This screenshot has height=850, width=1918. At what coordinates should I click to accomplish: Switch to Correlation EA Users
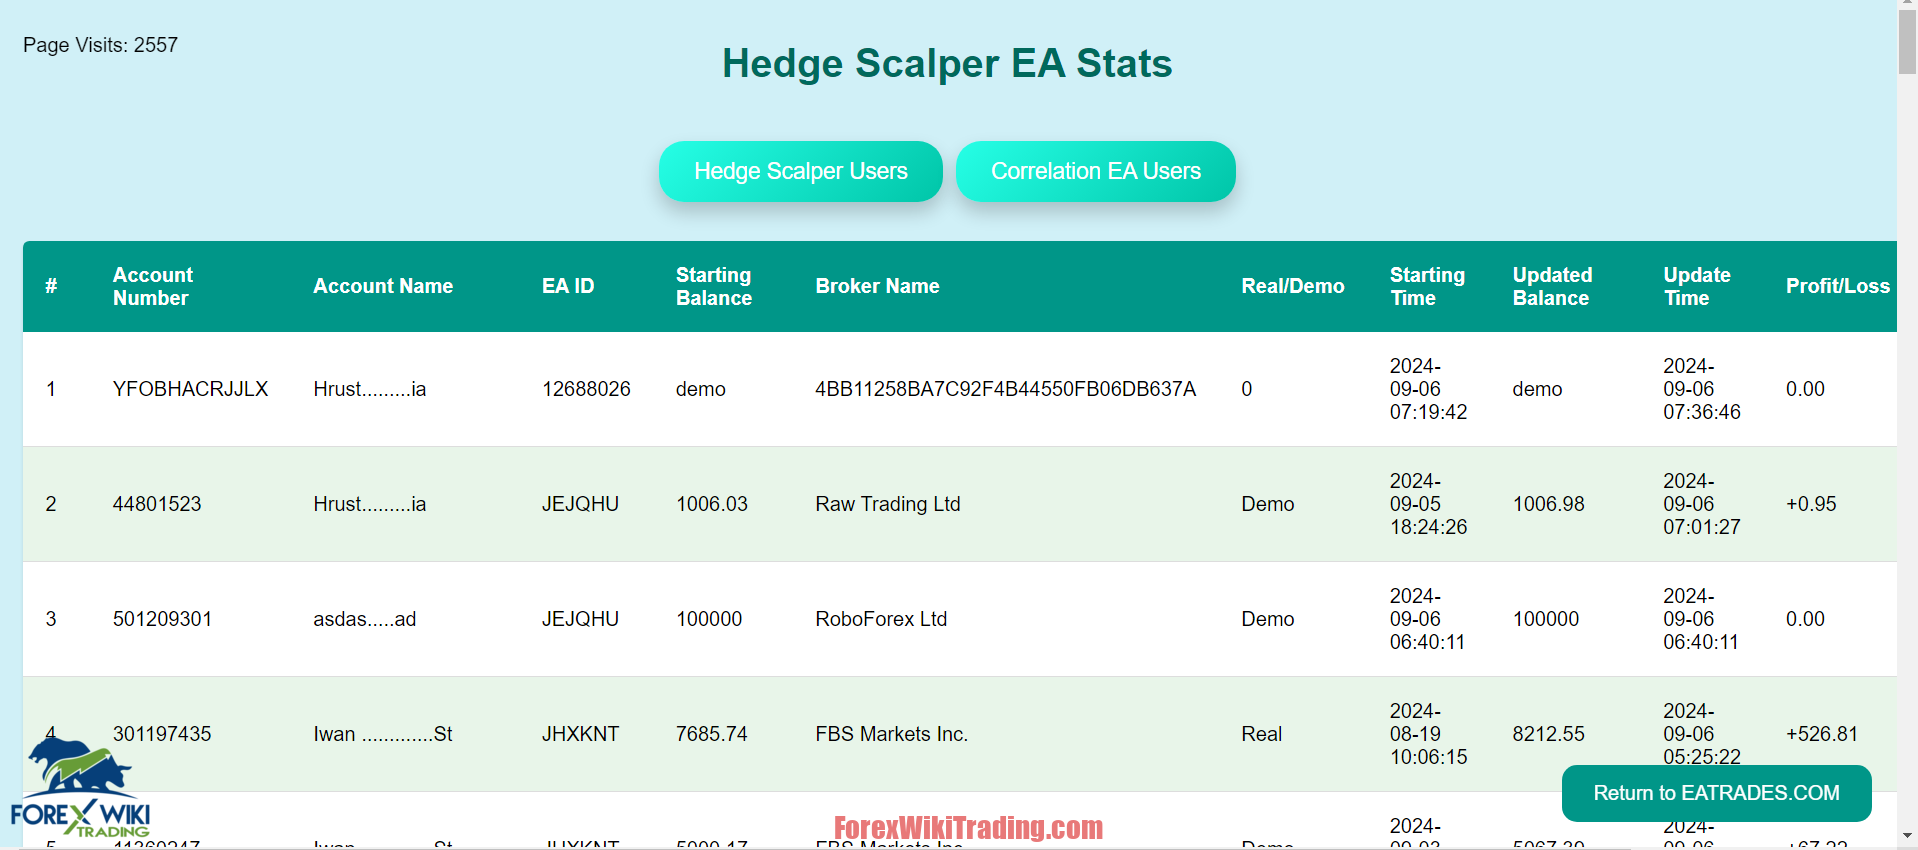coord(1095,171)
